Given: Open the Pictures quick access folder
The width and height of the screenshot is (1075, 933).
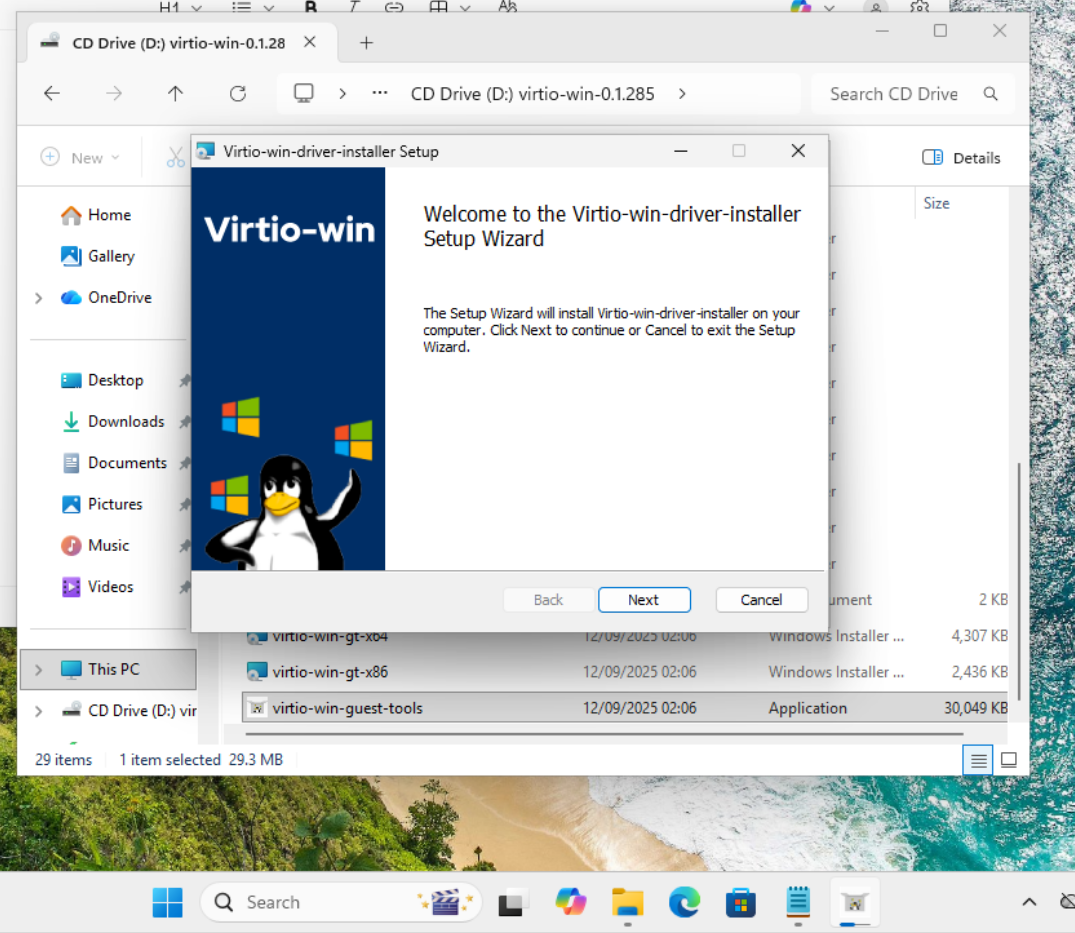Looking at the screenshot, I should pyautogui.click(x=102, y=505).
